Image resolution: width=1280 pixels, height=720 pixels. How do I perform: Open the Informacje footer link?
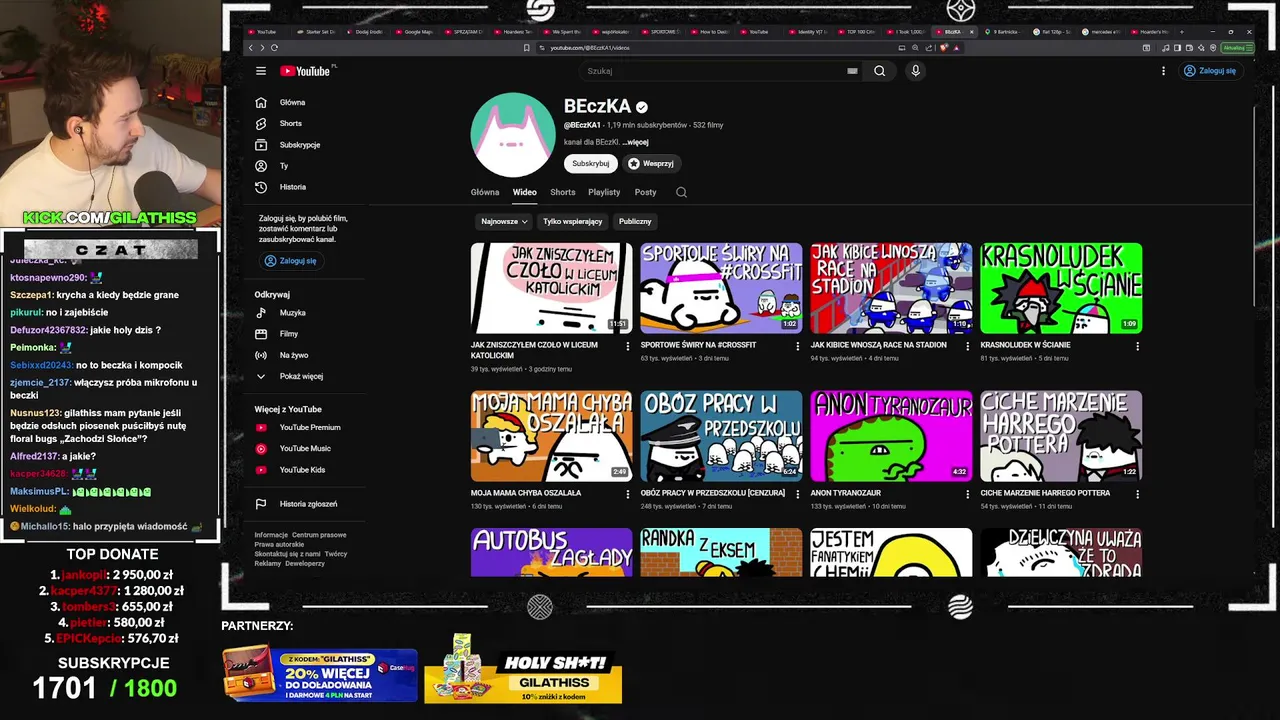tap(271, 535)
